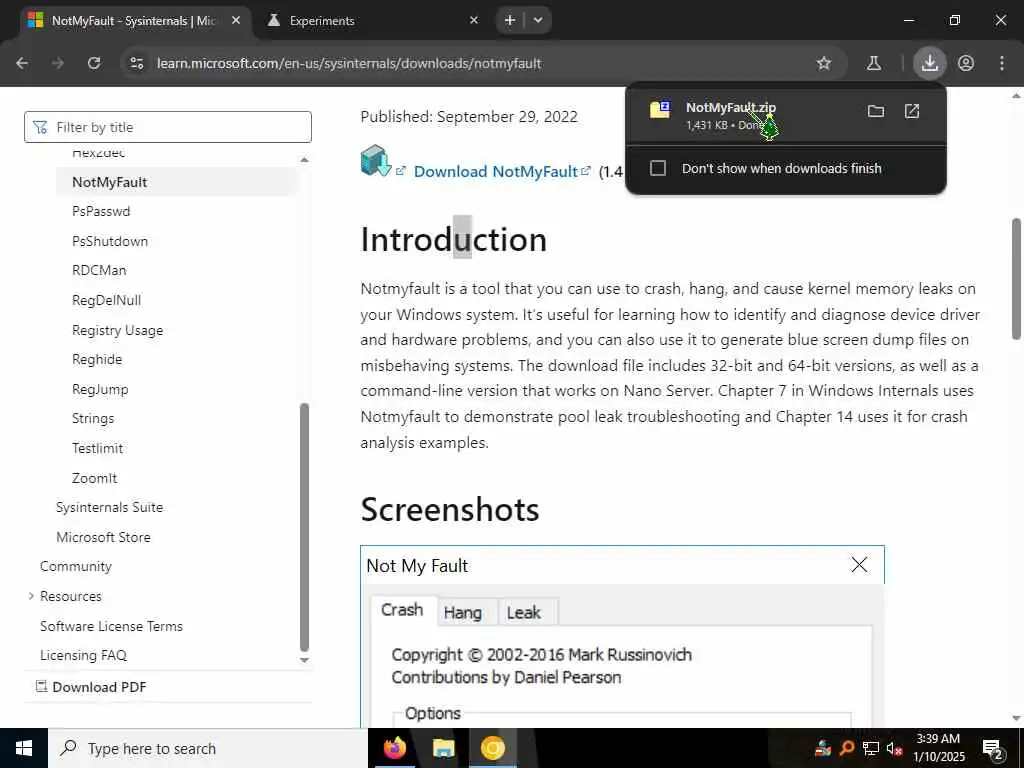This screenshot has width=1024, height=768.
Task: Focus the Filter by title field
Action: [x=168, y=127]
